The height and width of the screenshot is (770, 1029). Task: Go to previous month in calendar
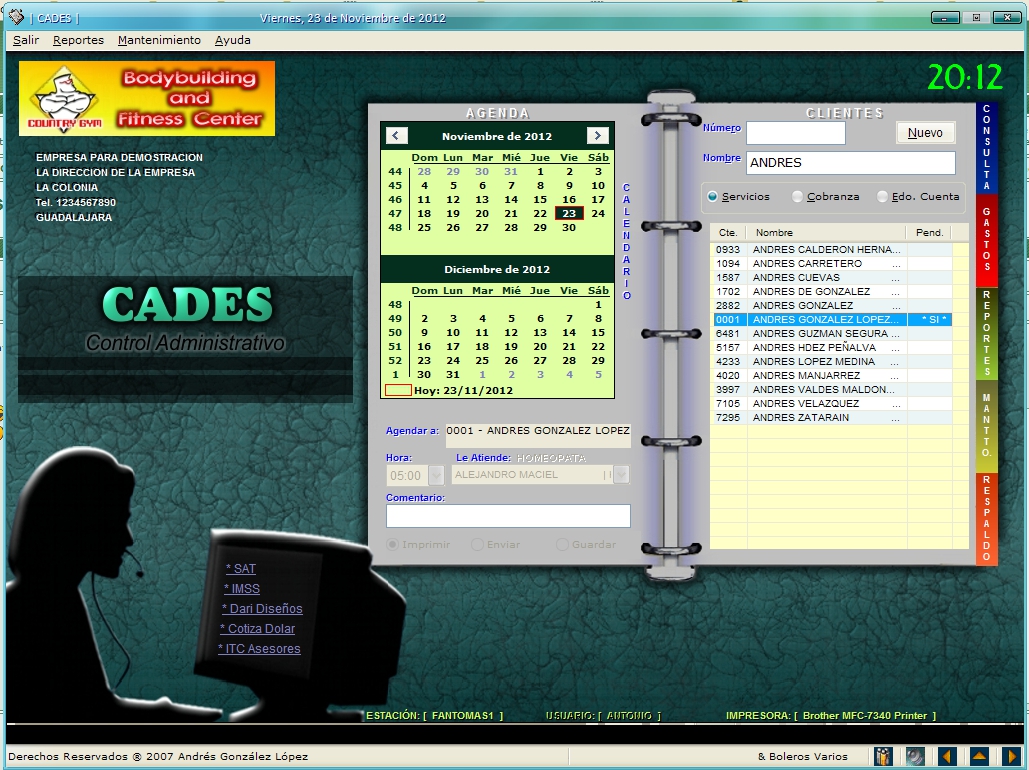(x=397, y=136)
